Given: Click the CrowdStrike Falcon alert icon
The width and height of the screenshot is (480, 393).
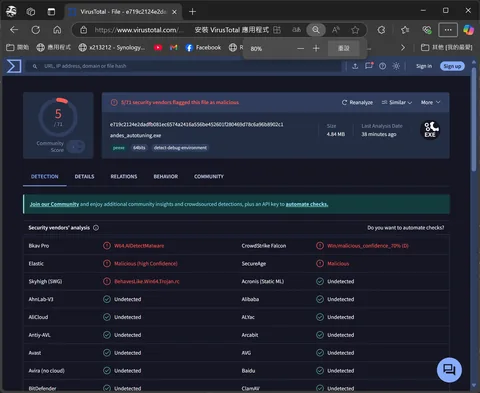Looking at the screenshot, I should 320,246.
